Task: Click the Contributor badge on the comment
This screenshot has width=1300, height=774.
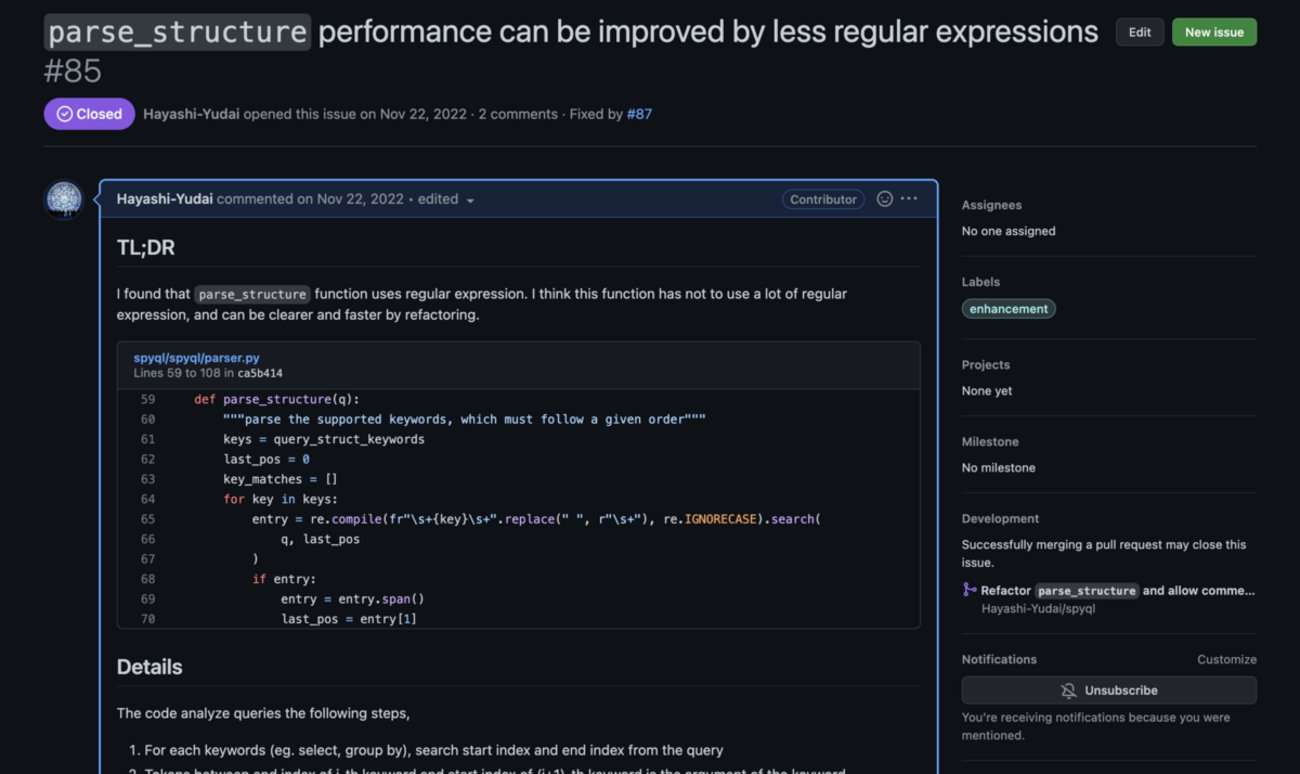Action: pos(823,199)
